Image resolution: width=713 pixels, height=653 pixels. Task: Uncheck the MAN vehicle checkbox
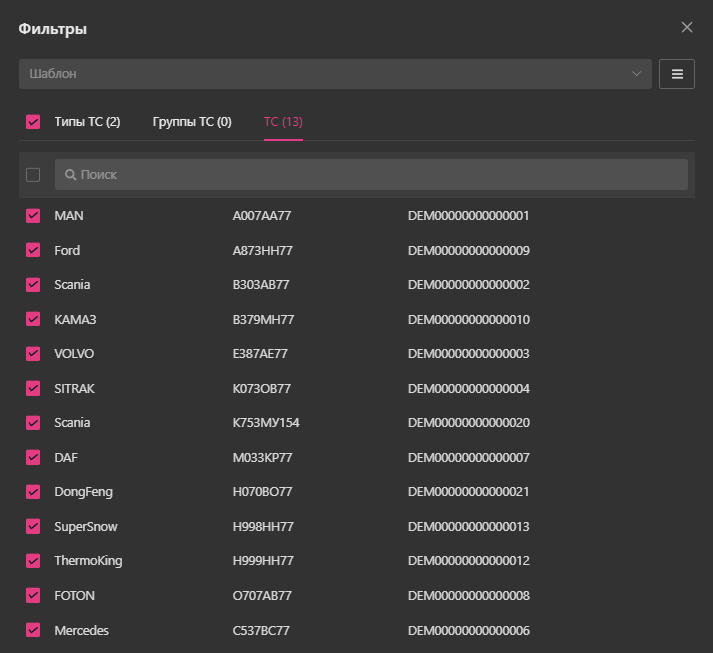click(33, 216)
